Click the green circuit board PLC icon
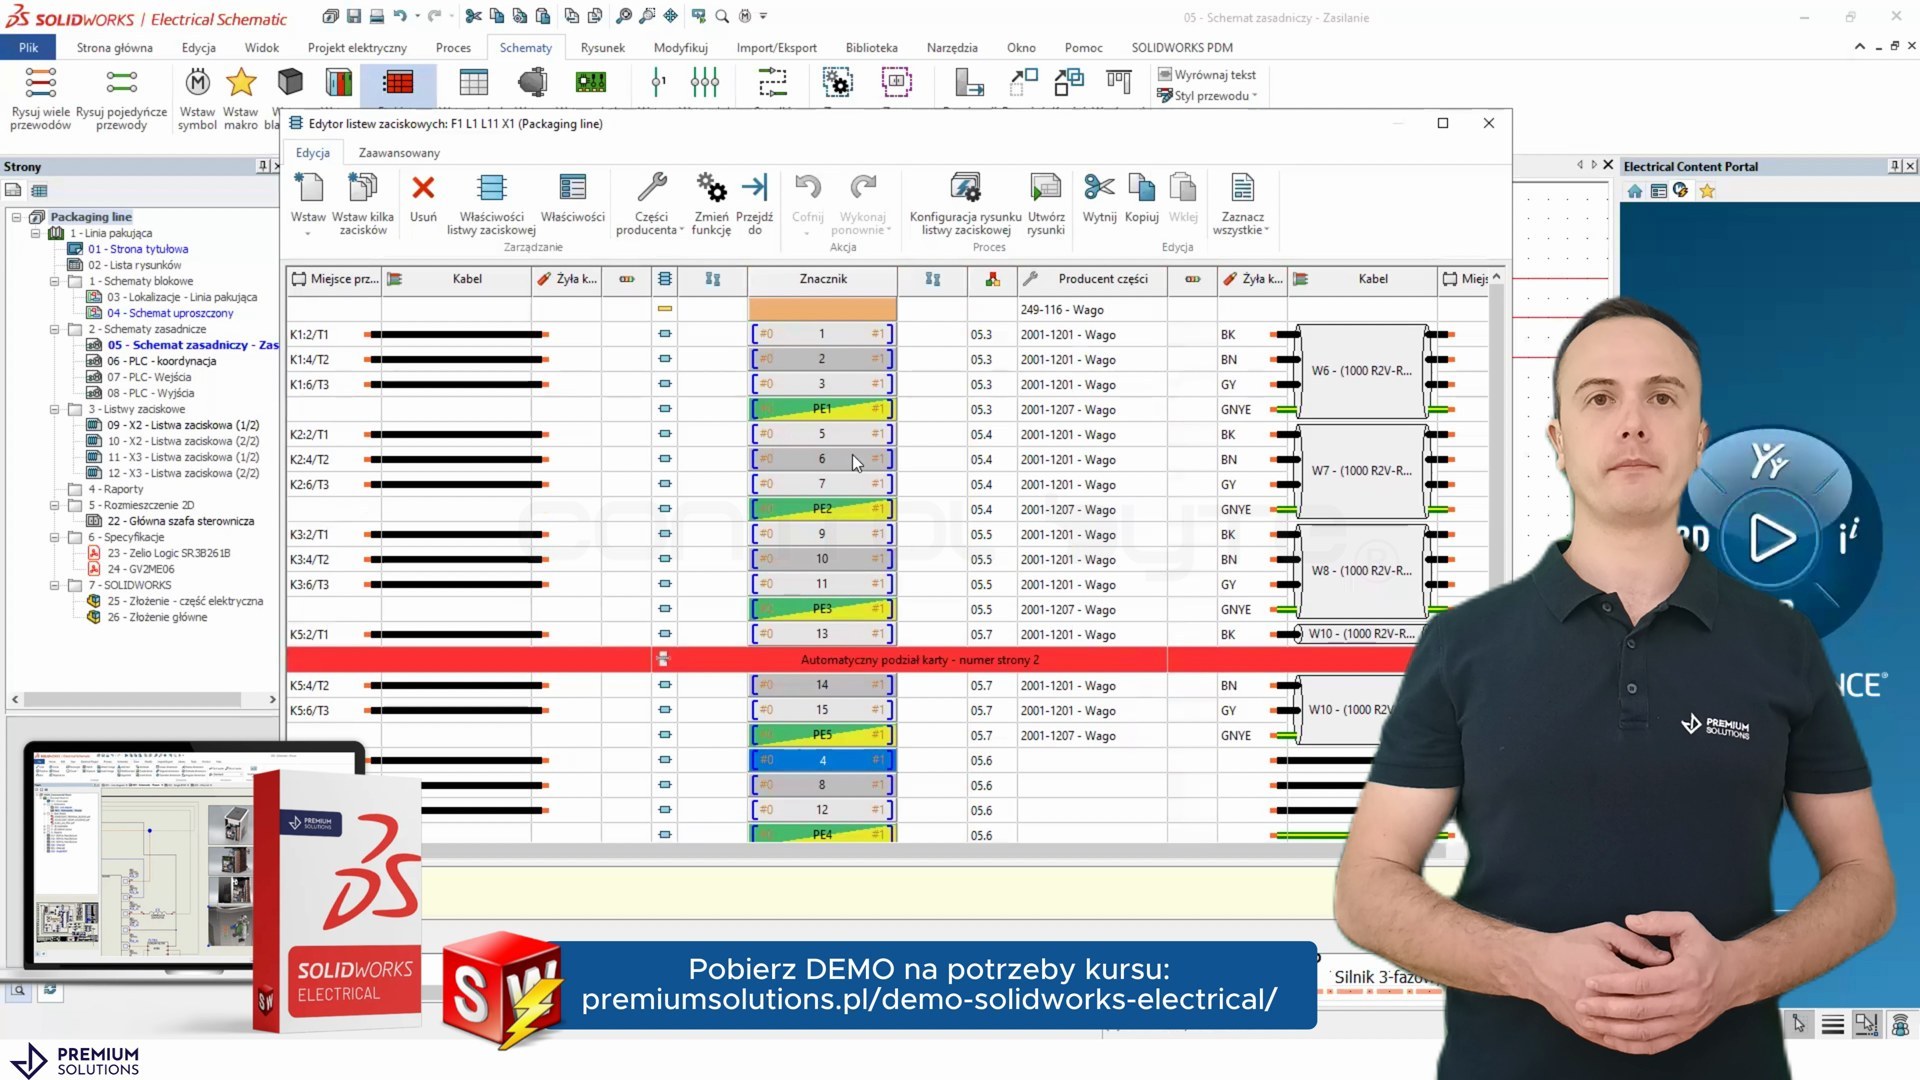 [590, 82]
